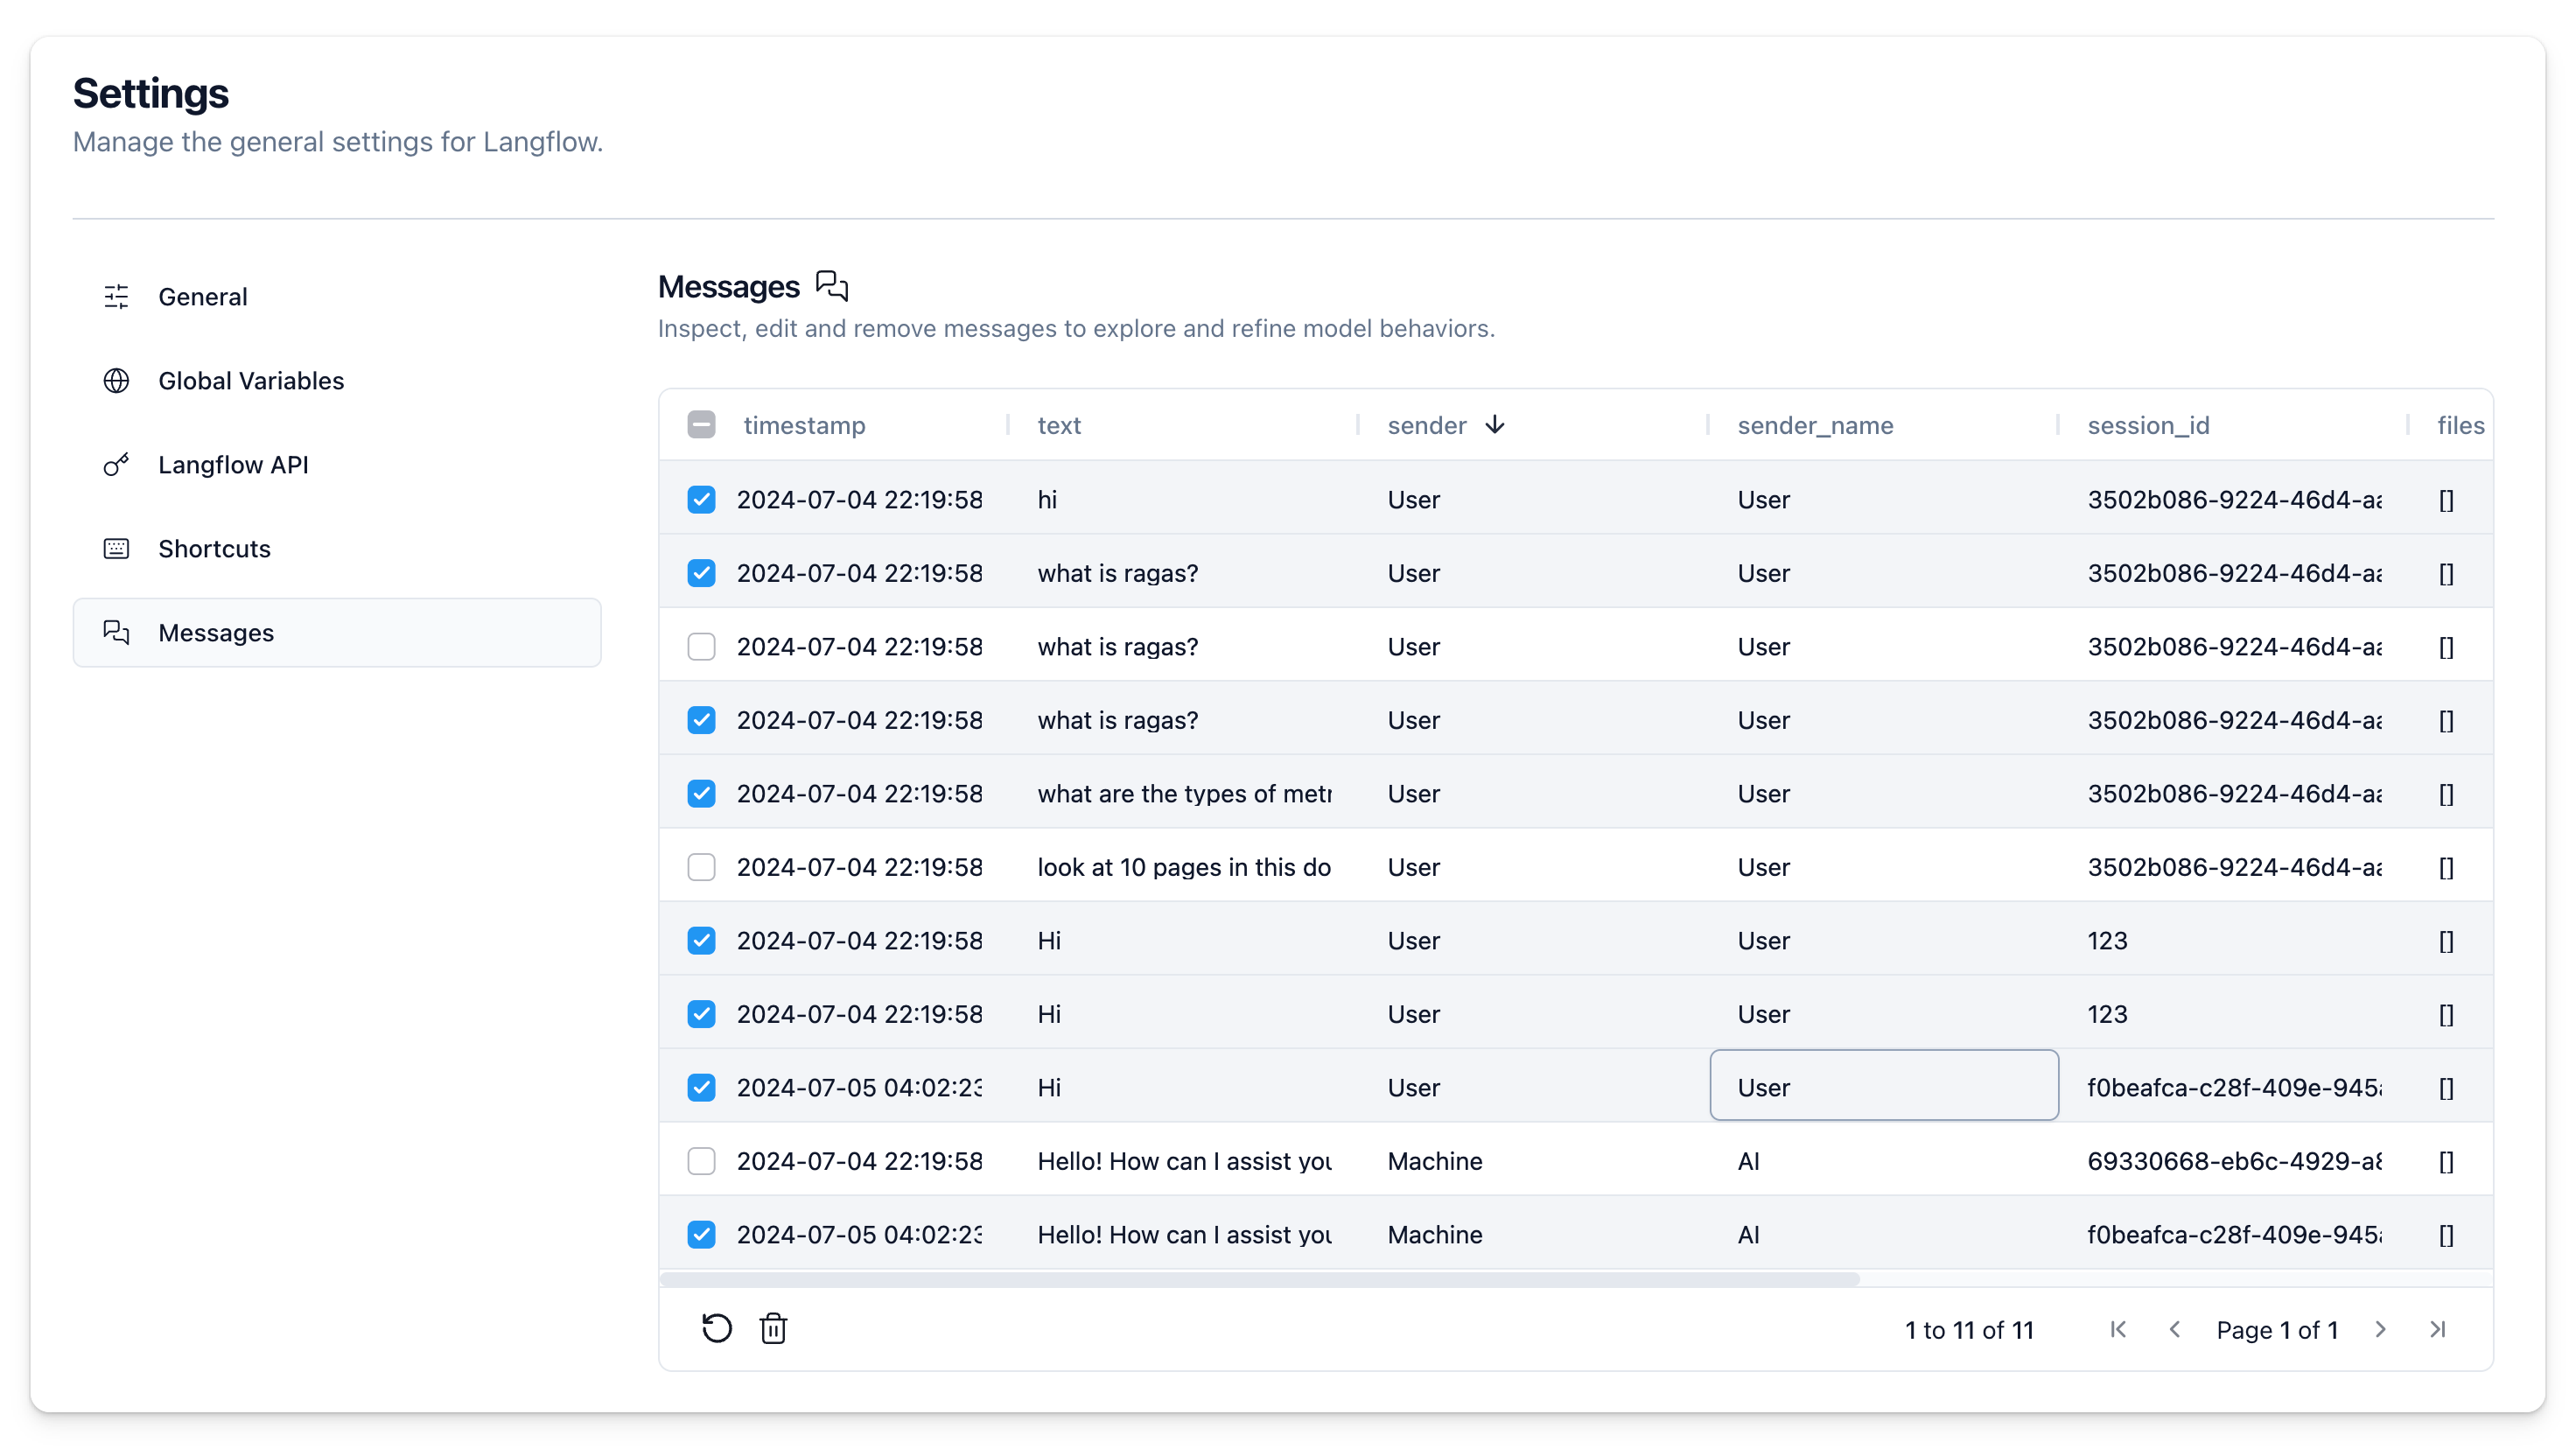Sort by the sender column arrow
Viewport: 2576px width, 1449px height.
point(1494,425)
